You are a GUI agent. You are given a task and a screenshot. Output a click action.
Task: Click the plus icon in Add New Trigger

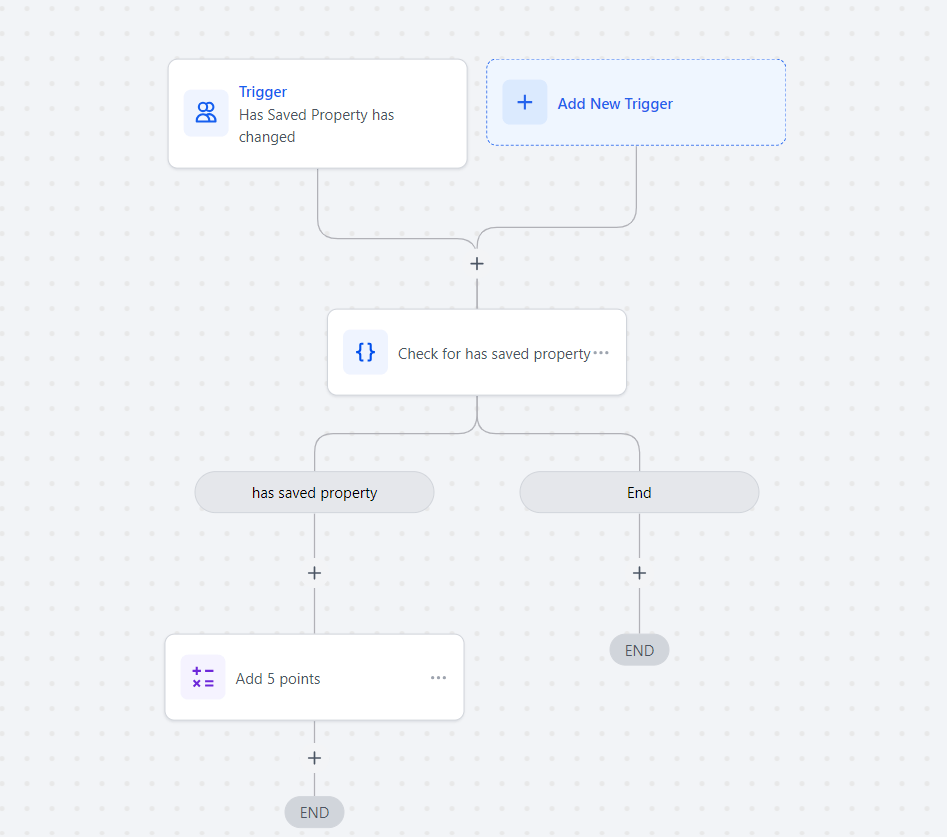(x=525, y=103)
